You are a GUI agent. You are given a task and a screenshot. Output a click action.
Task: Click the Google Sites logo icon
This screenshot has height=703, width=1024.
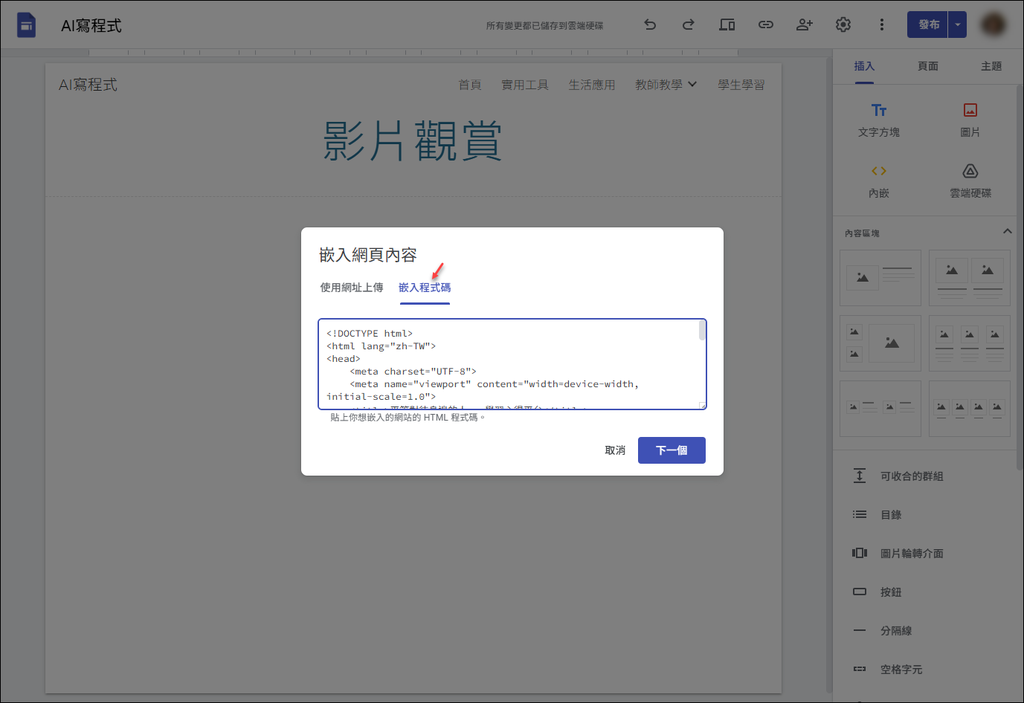pyautogui.click(x=26, y=25)
